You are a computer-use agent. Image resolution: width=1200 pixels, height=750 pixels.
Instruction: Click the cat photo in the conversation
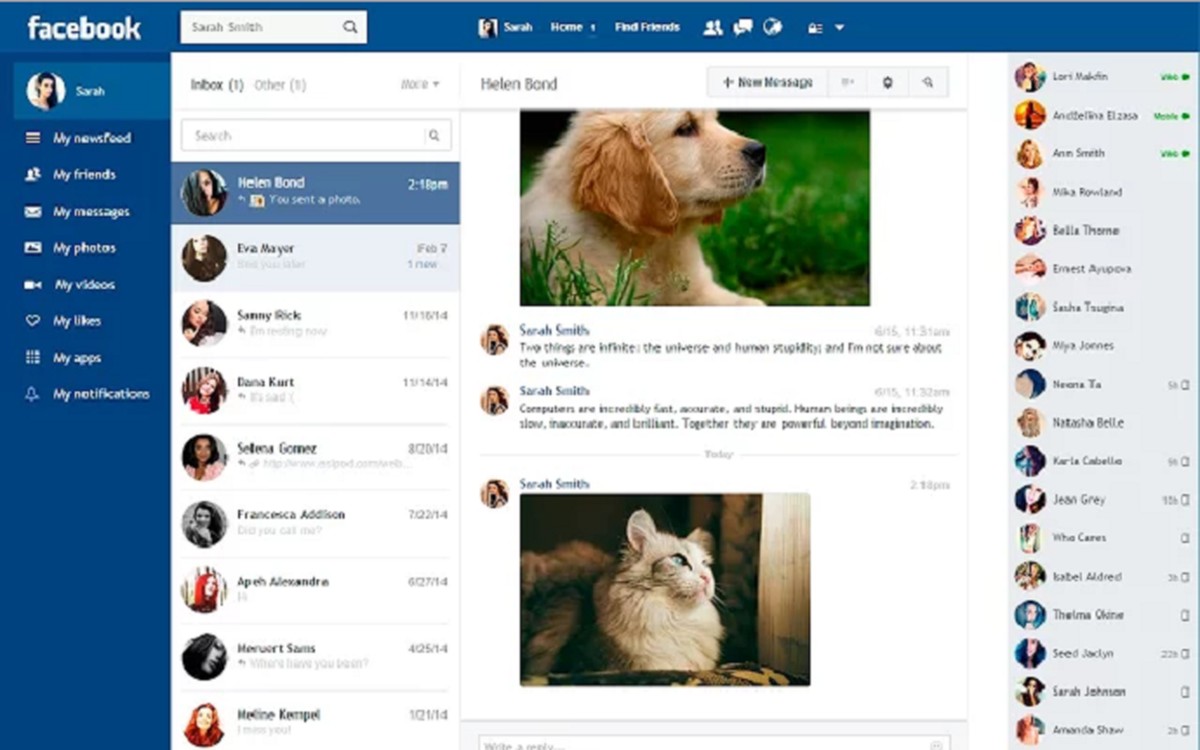click(x=663, y=590)
